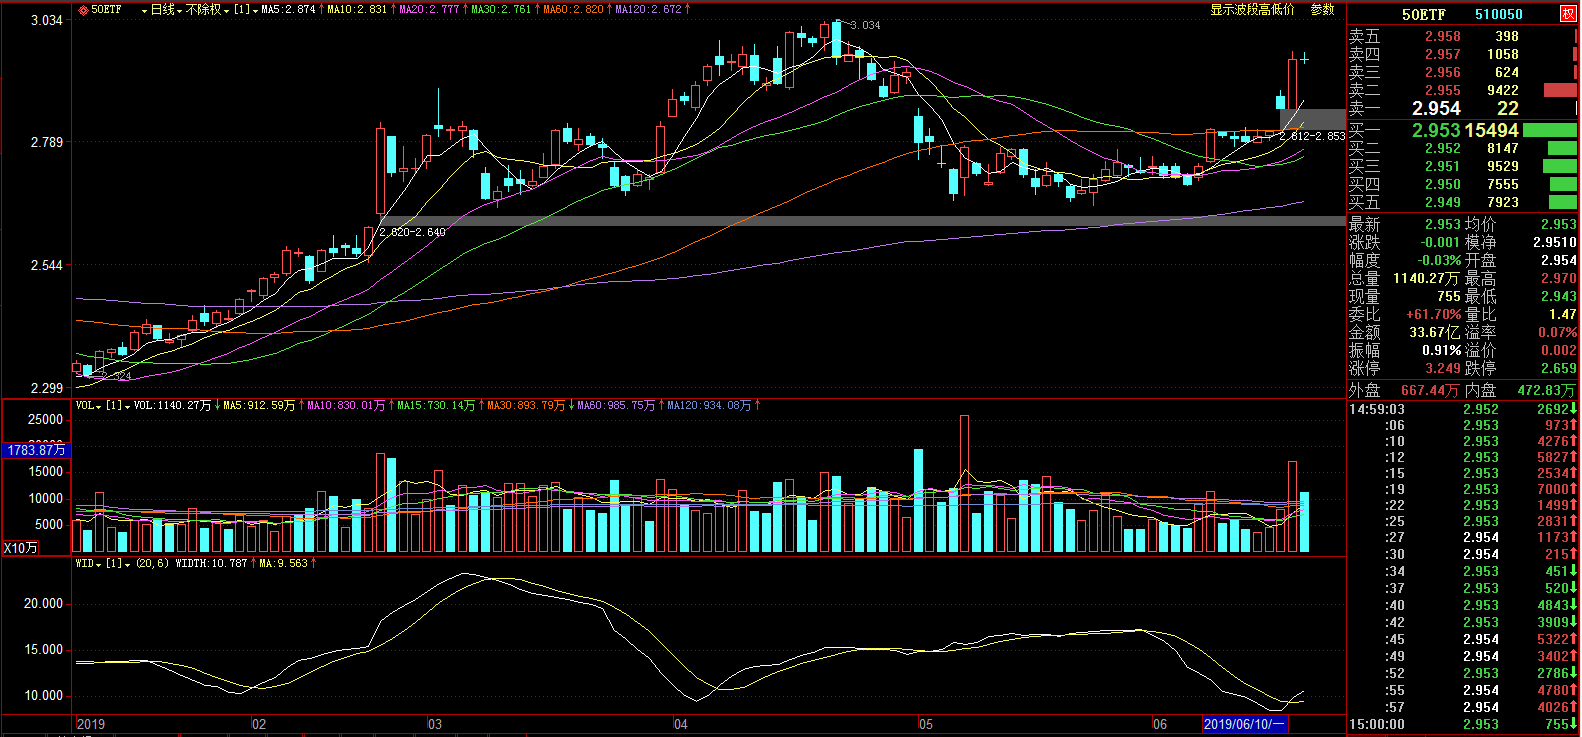Click the 买三 bid price 2.951
The width and height of the screenshot is (1582, 737).
pyautogui.click(x=1442, y=166)
